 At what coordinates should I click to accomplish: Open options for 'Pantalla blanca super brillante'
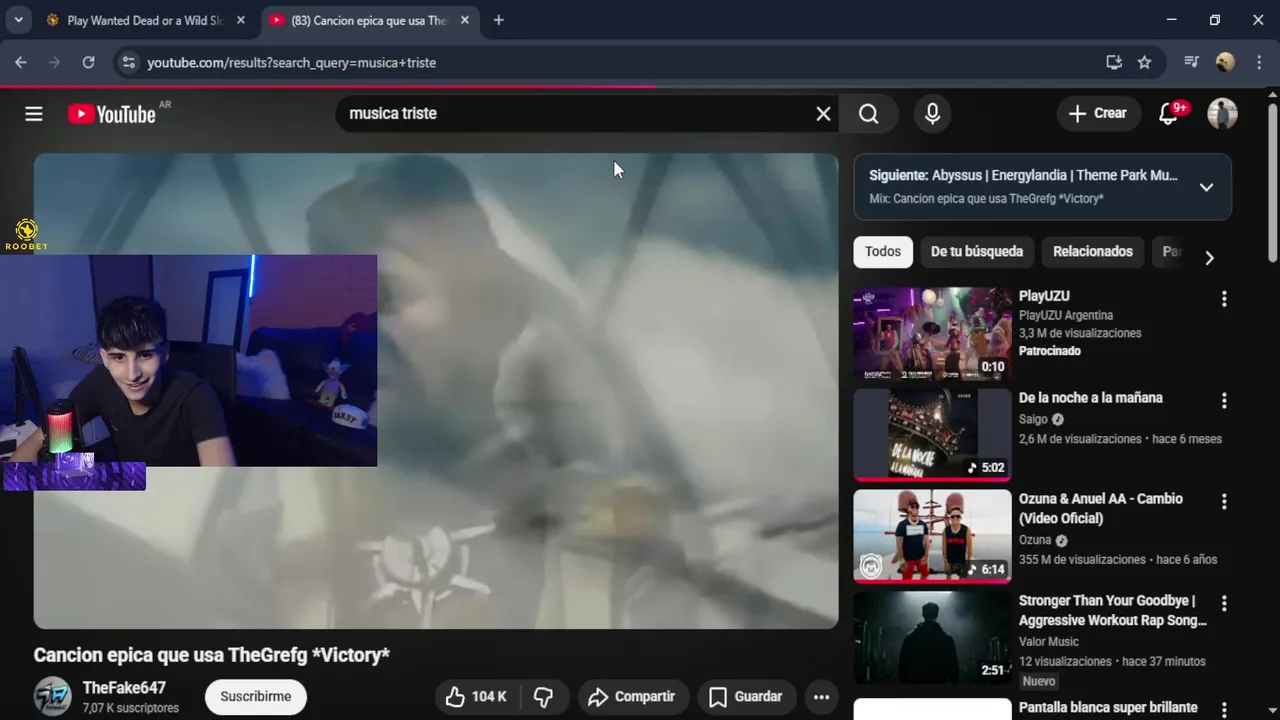click(x=1224, y=709)
